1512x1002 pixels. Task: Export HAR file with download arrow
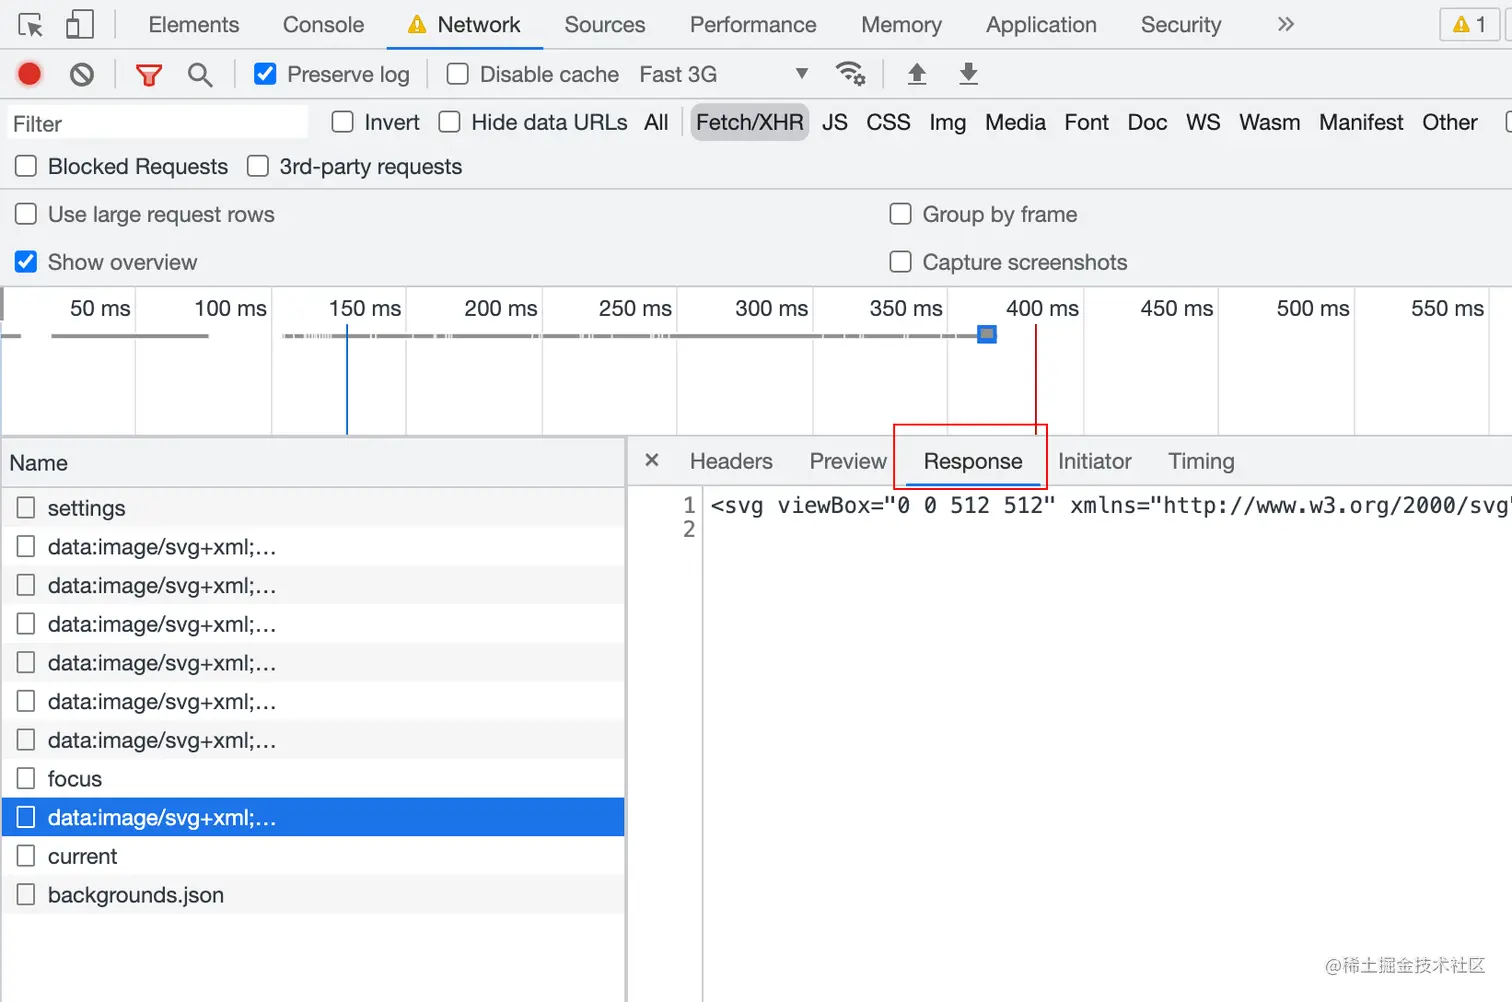[969, 73]
